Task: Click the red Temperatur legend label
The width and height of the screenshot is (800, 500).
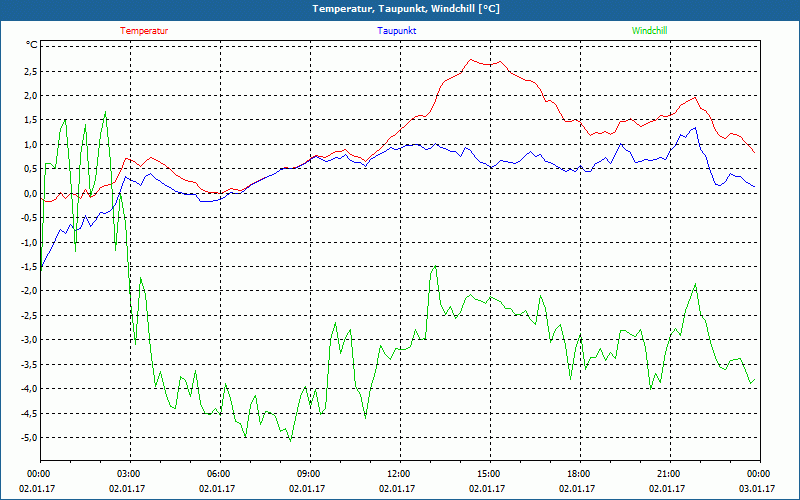Action: click(x=144, y=31)
